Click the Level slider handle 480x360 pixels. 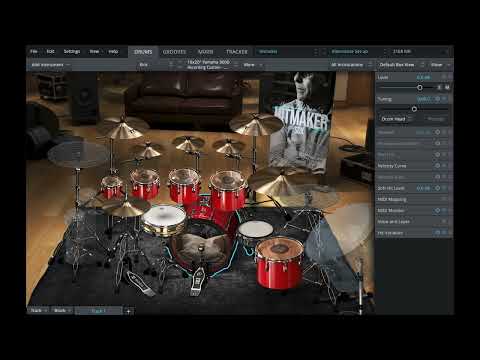tap(420, 87)
